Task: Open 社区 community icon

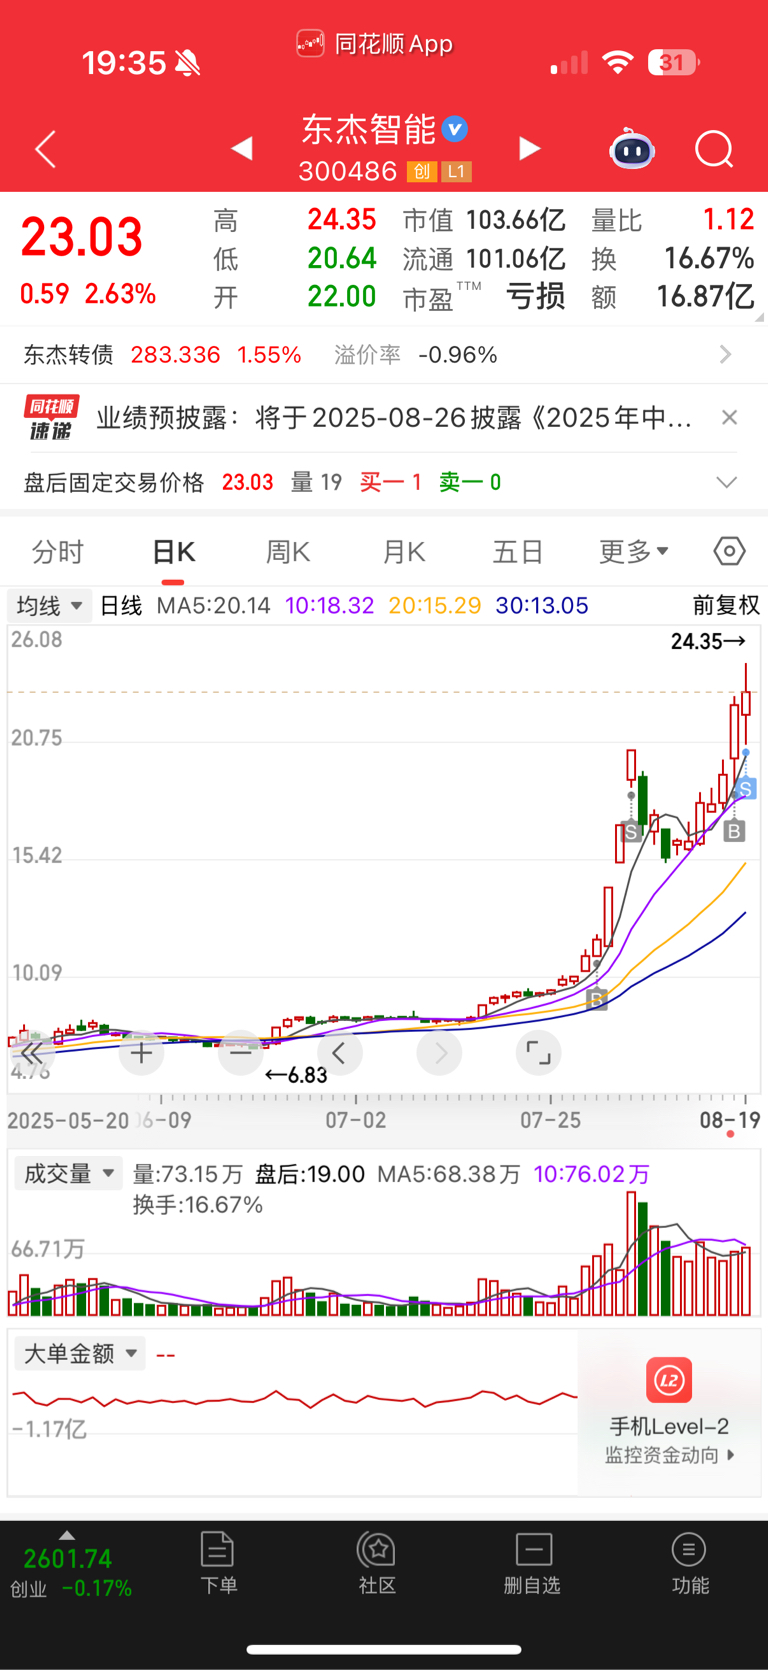Action: tap(377, 1563)
